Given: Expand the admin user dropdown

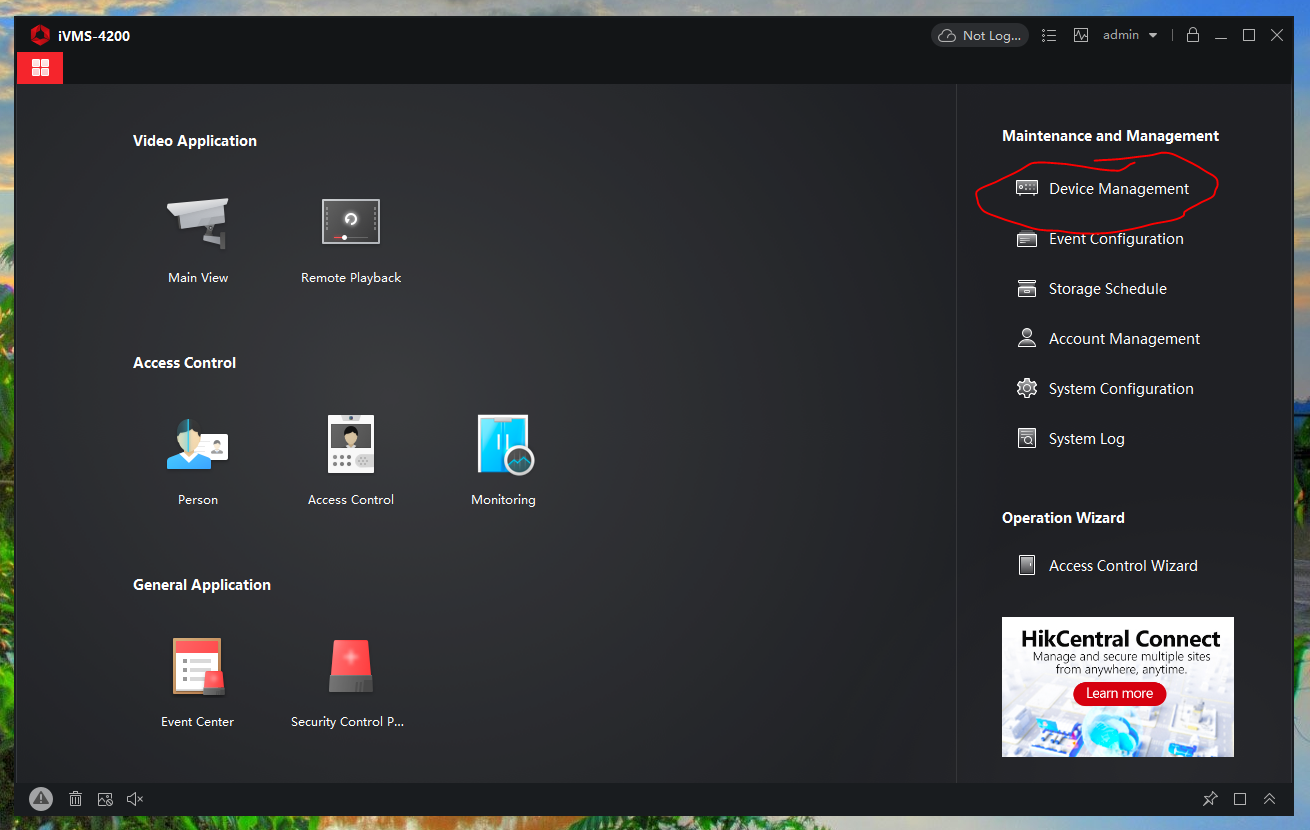Looking at the screenshot, I should 1130,35.
